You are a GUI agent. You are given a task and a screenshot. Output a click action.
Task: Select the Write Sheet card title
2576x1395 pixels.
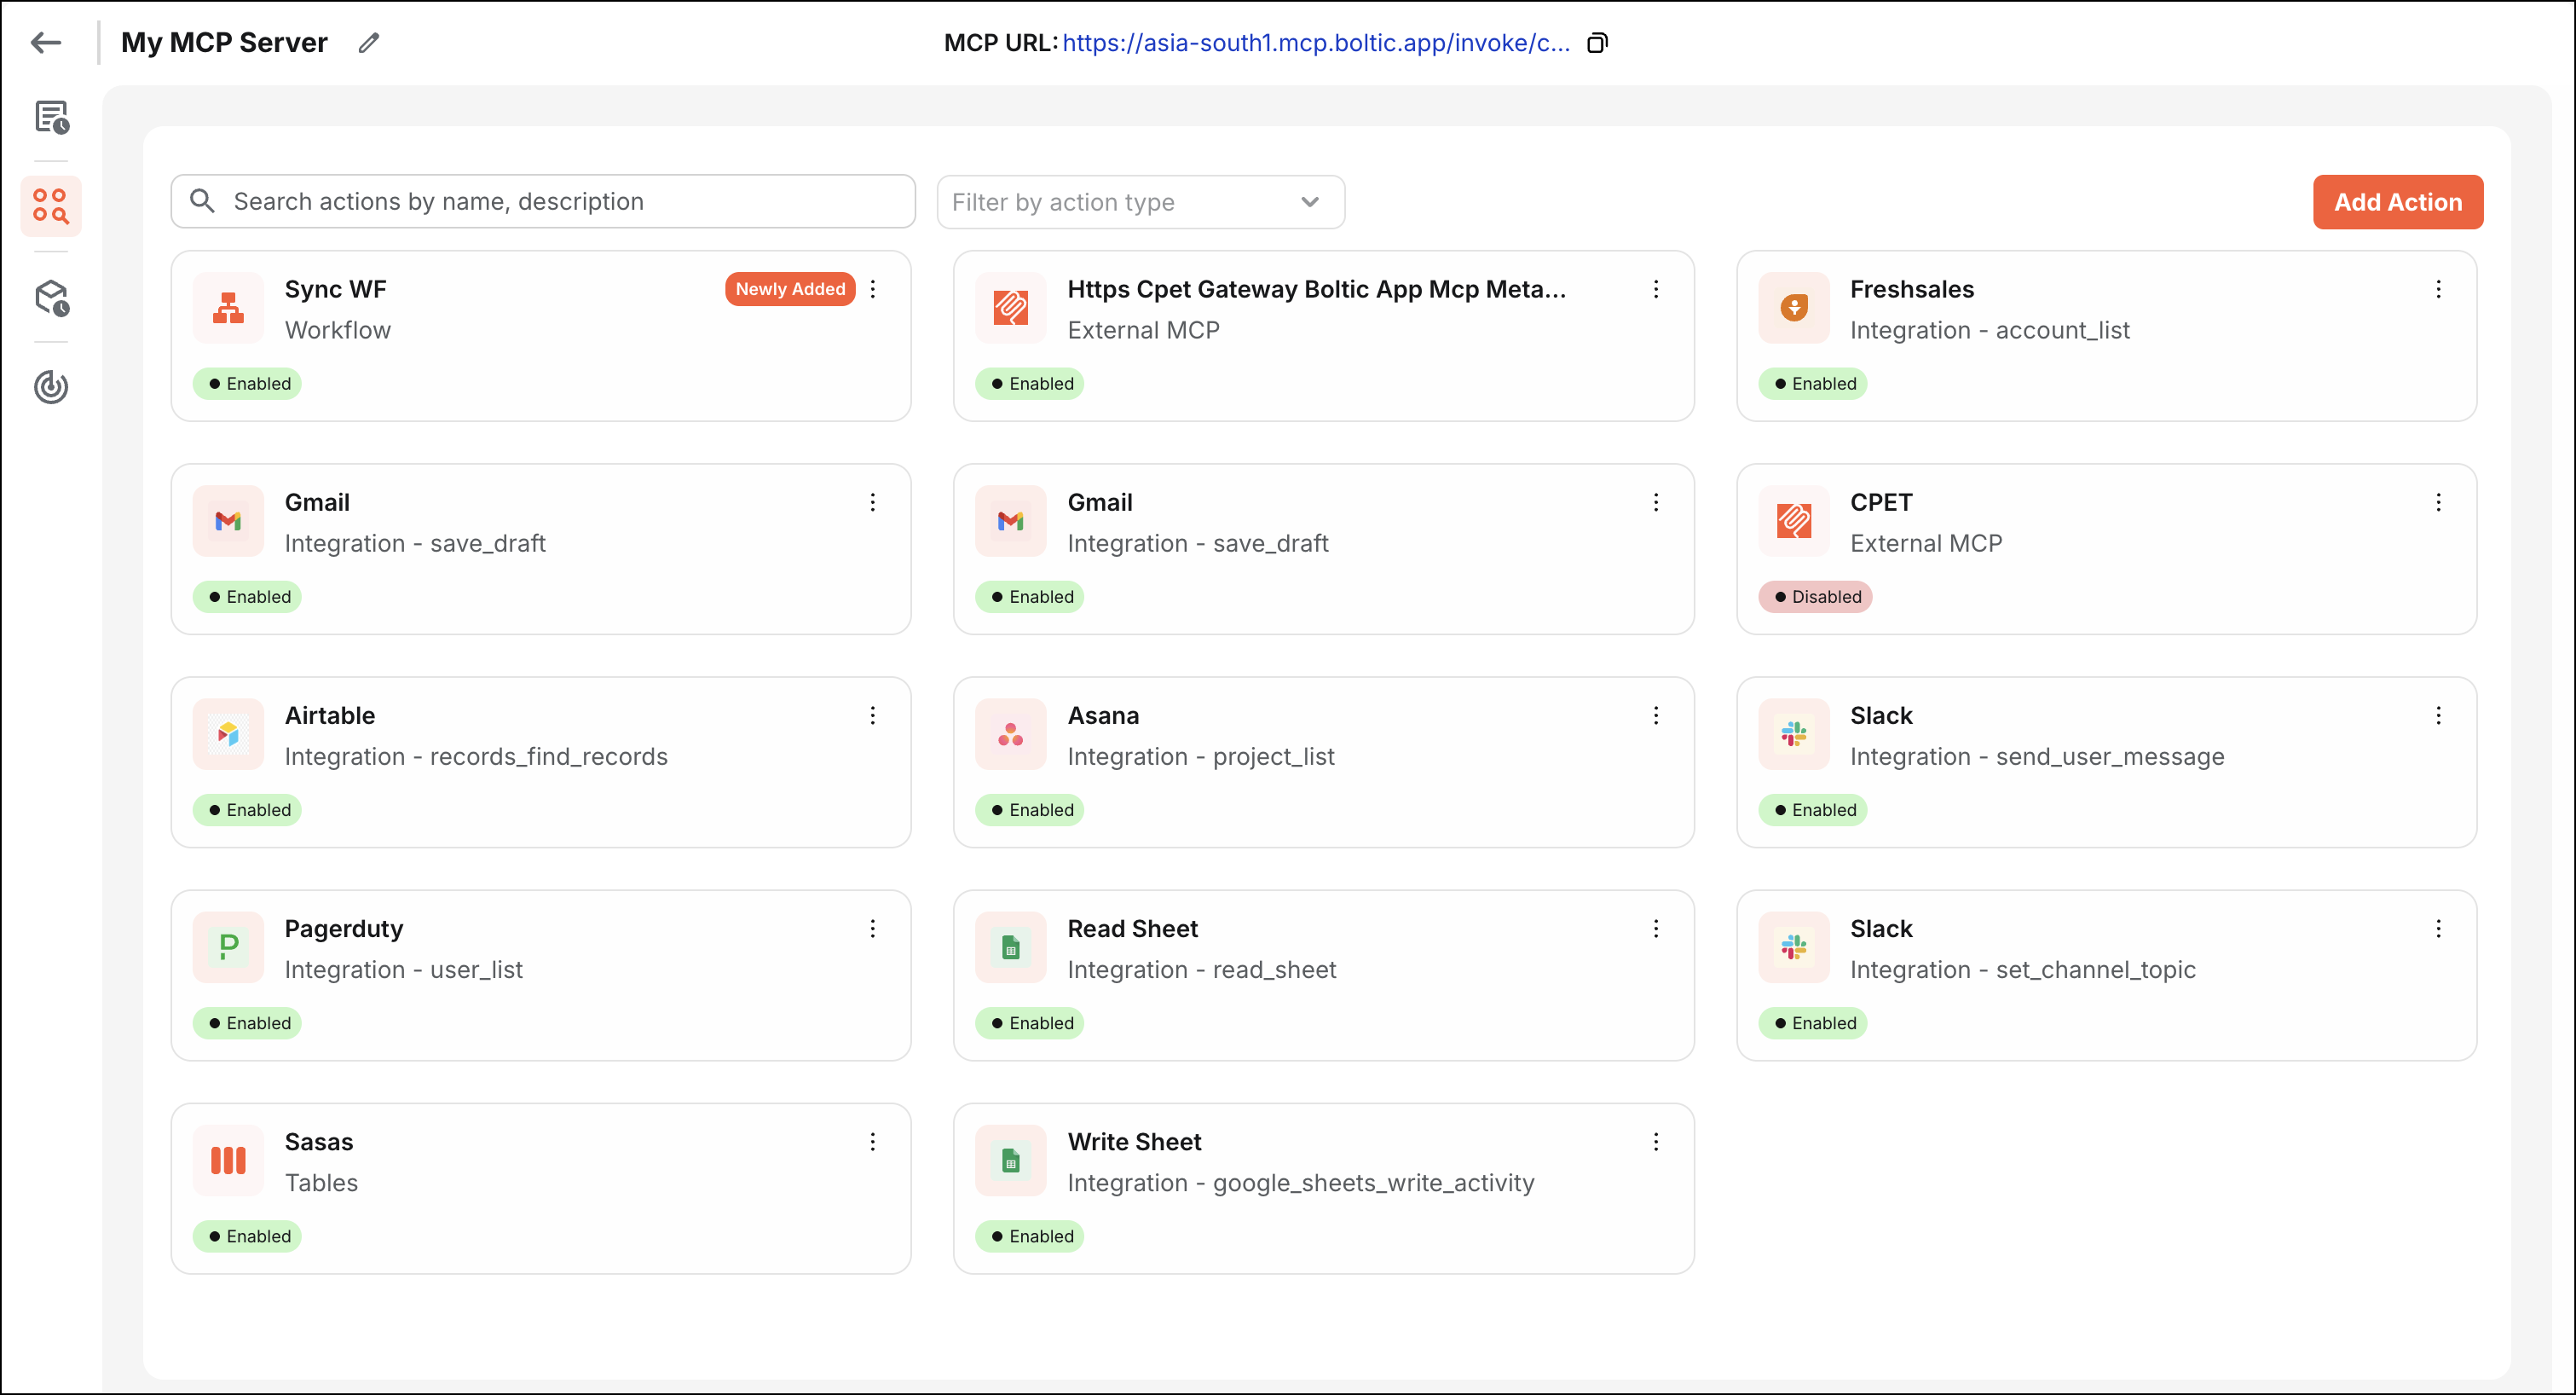[x=1134, y=1142]
